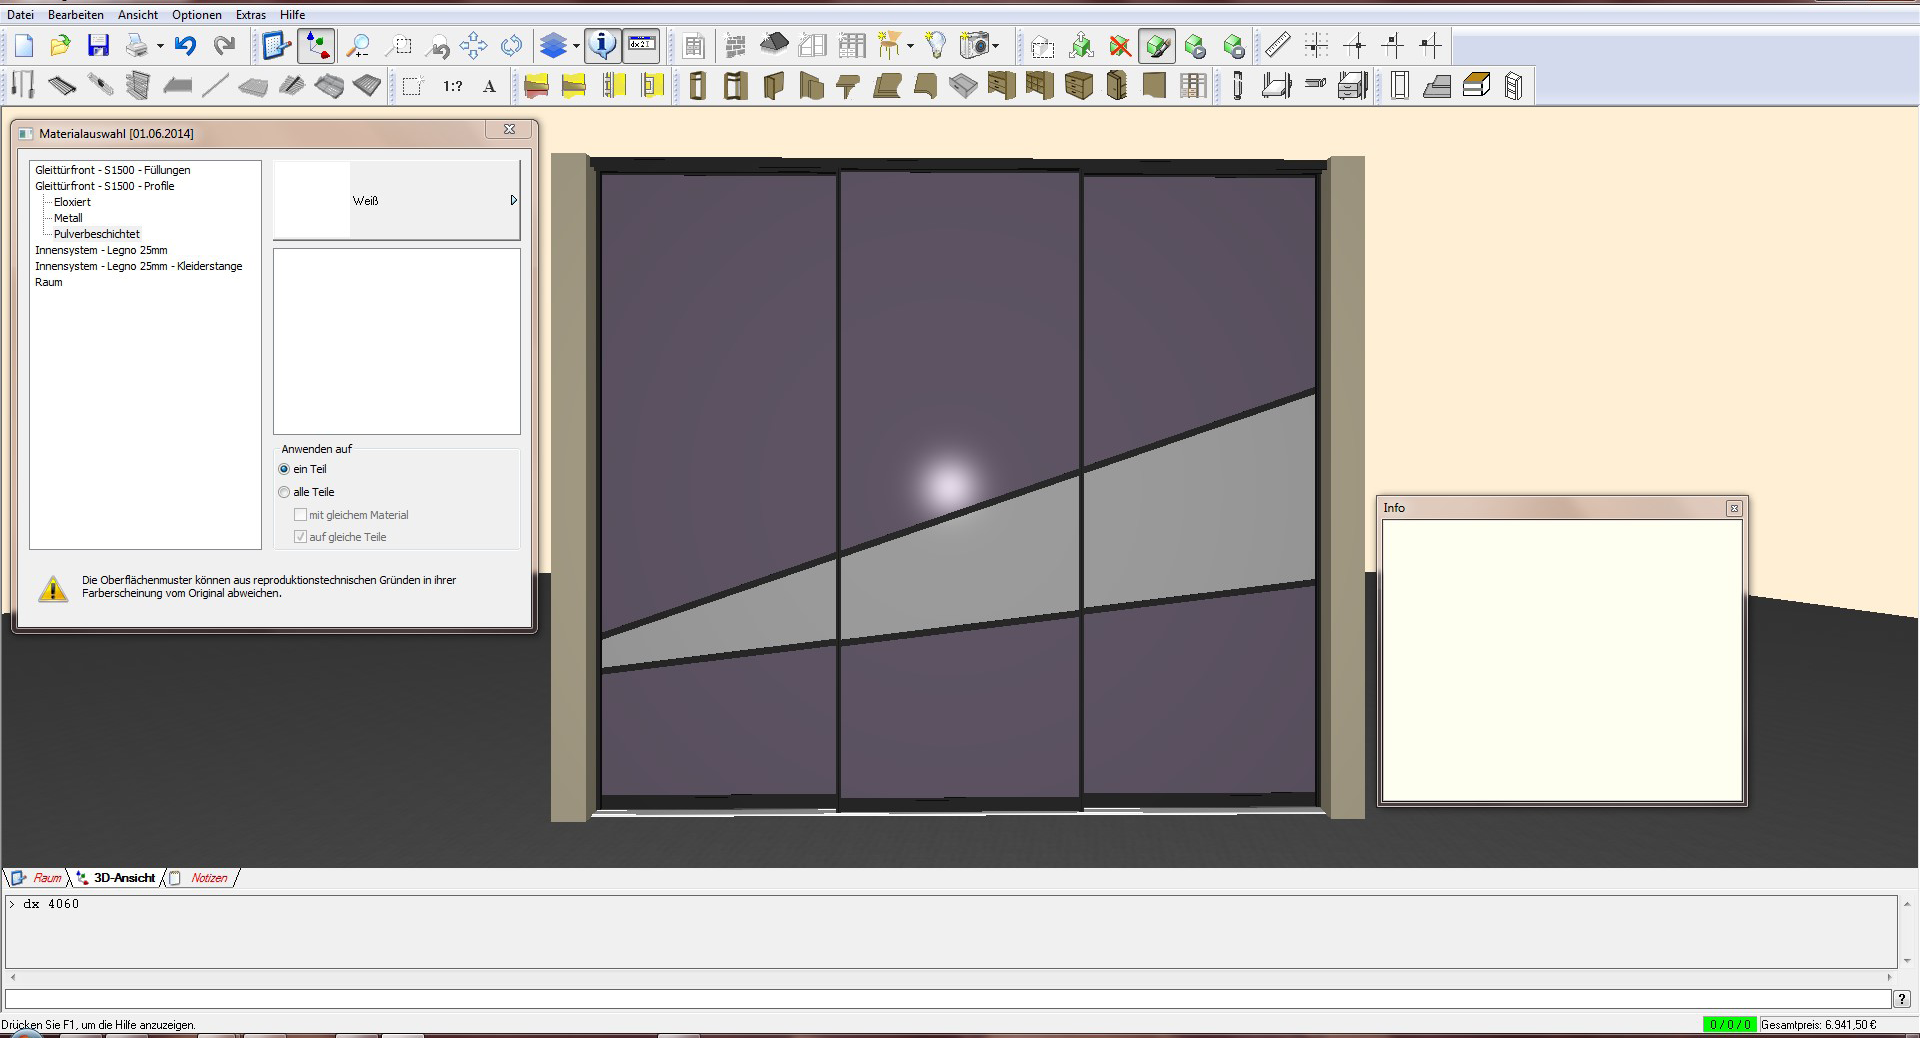Open the printer icon dropdown arrow
The image size is (1920, 1038).
pyautogui.click(x=160, y=46)
